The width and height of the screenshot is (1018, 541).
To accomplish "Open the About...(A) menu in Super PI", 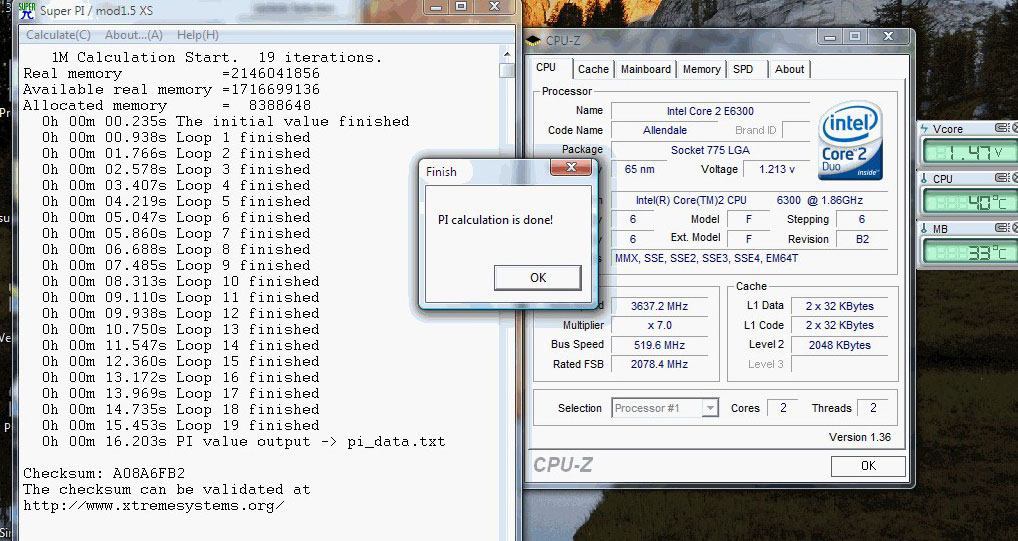I will pyautogui.click(x=134, y=35).
